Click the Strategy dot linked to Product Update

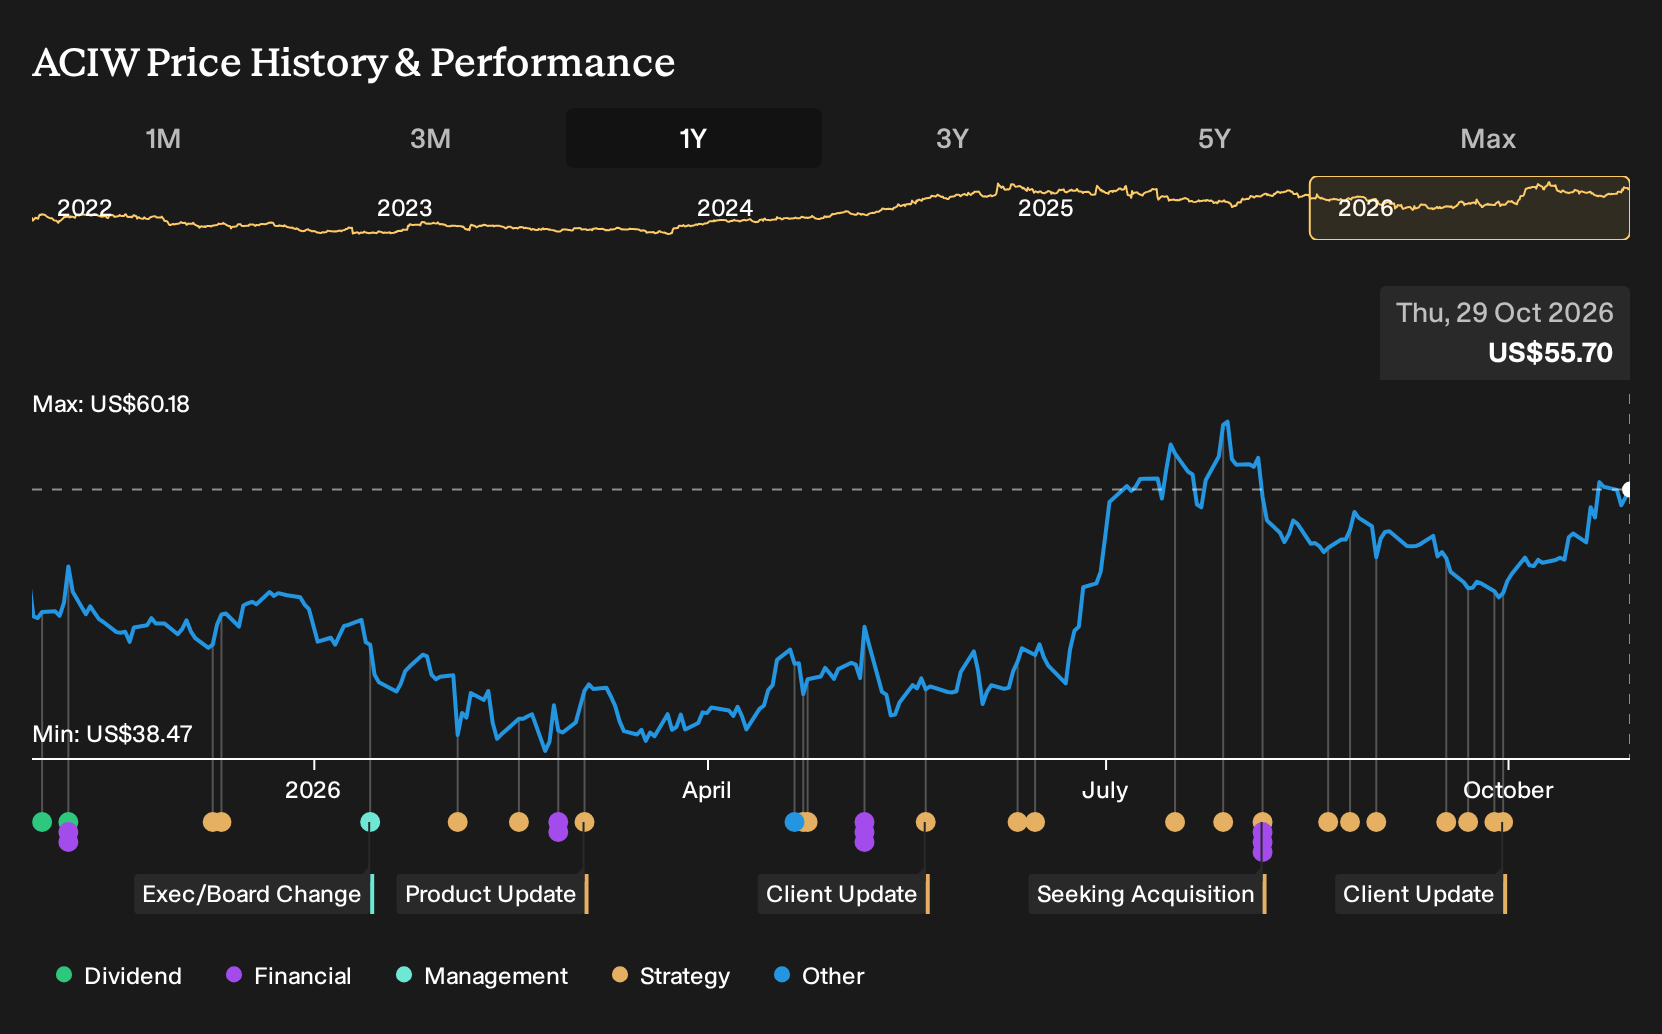tap(585, 822)
